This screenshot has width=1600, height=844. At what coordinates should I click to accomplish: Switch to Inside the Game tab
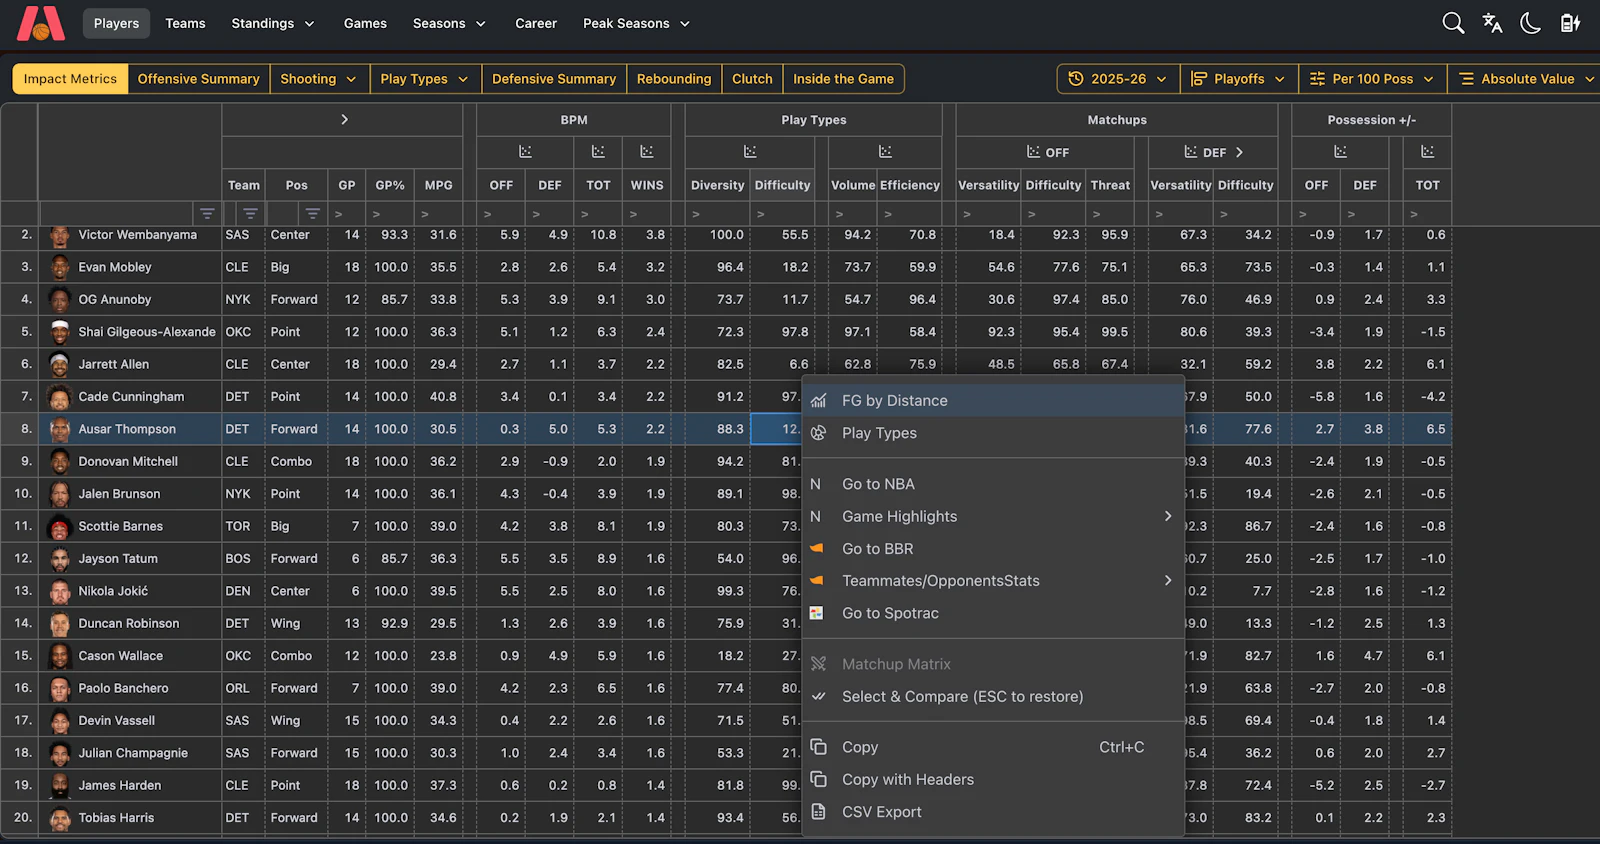tap(843, 79)
